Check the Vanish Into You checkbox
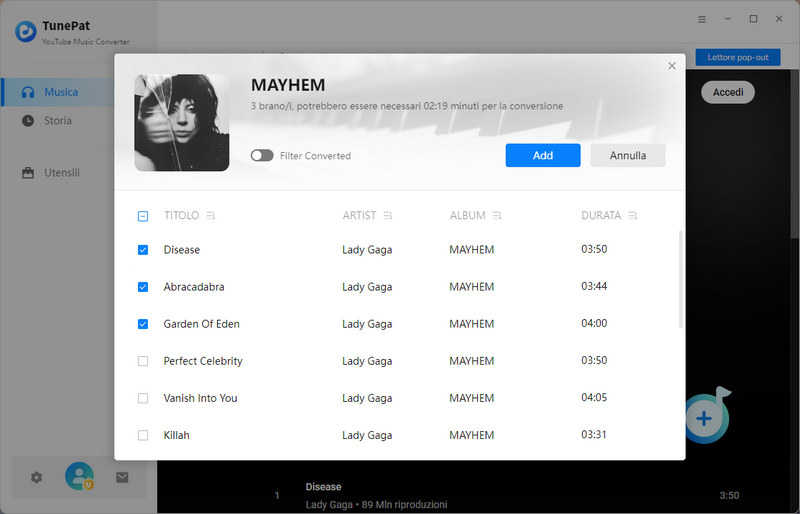 (x=143, y=398)
